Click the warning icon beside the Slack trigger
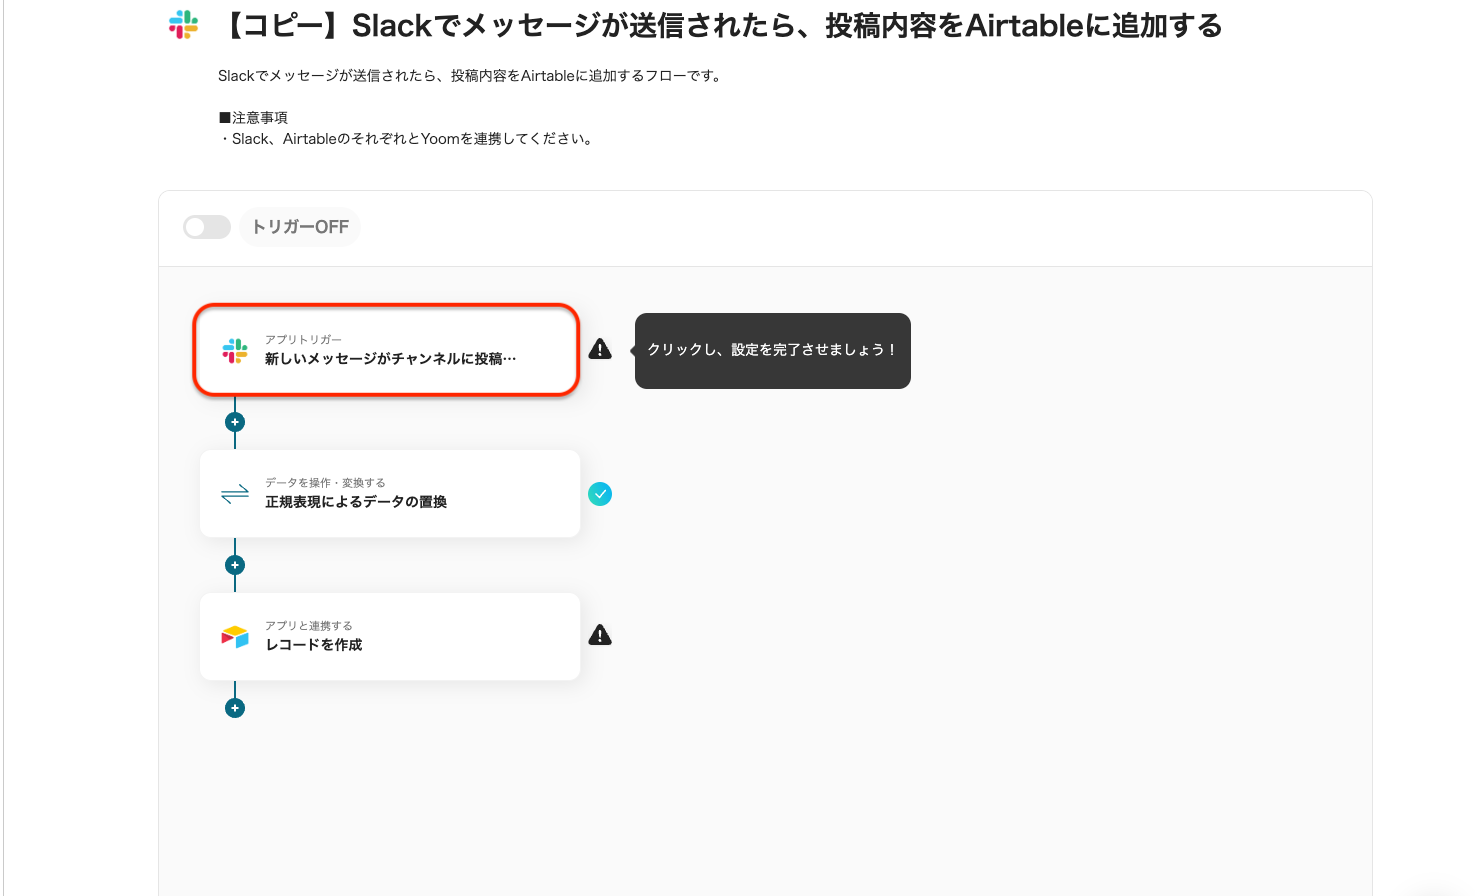1475x896 pixels. (600, 349)
